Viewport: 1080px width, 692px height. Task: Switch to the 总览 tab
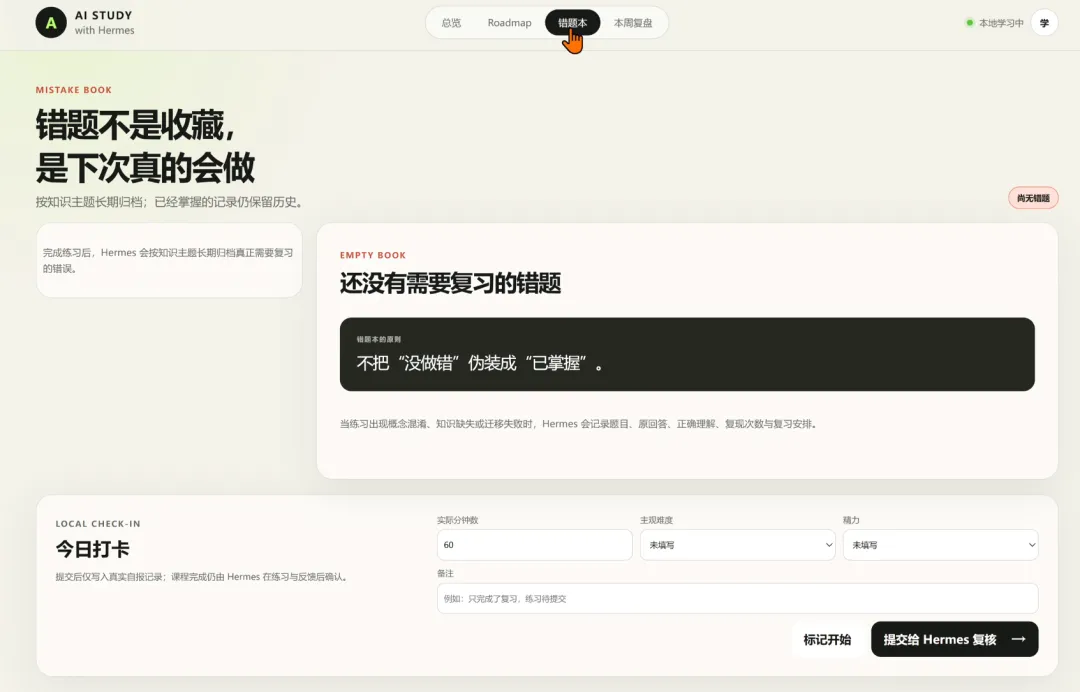[x=451, y=23]
